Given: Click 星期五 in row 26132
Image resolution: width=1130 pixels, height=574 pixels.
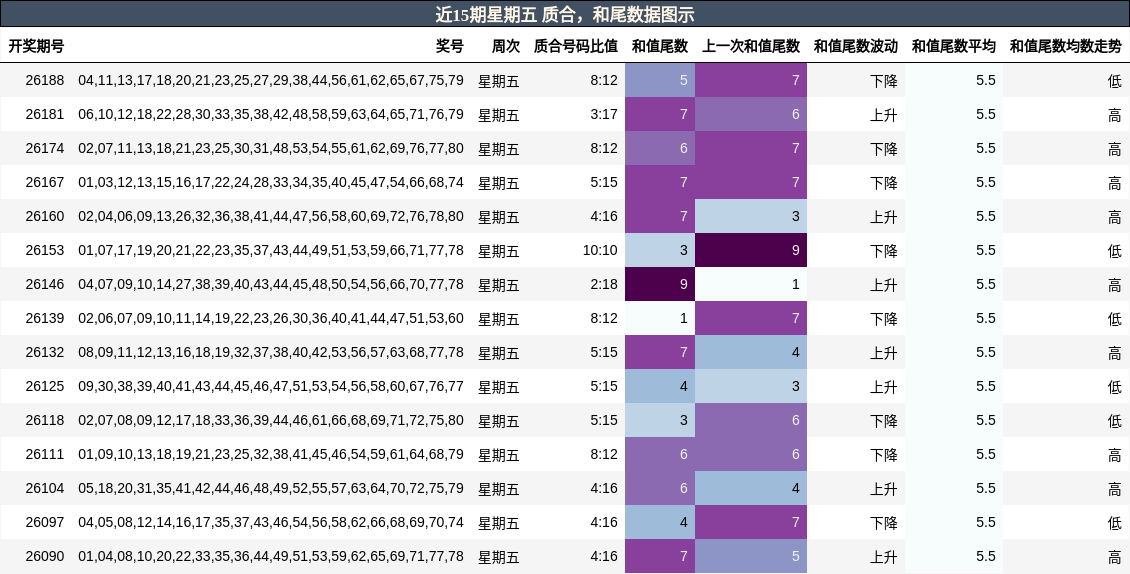Looking at the screenshot, I should [x=499, y=353].
